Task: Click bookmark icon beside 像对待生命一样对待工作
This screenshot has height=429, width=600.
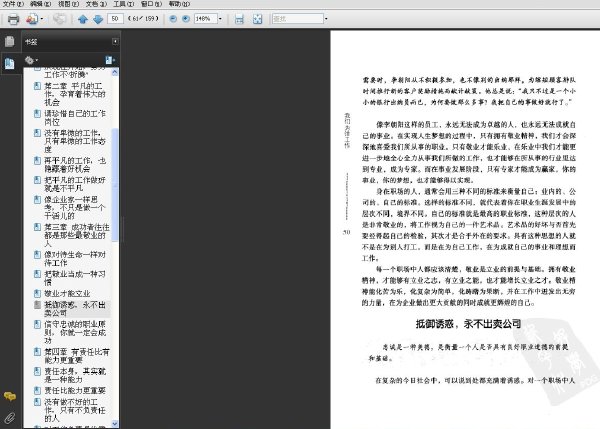Action: [37, 254]
